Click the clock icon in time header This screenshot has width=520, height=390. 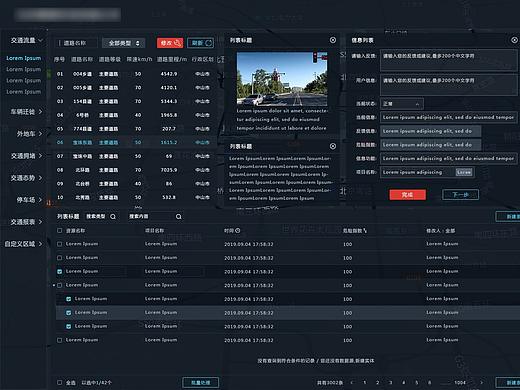point(238,230)
